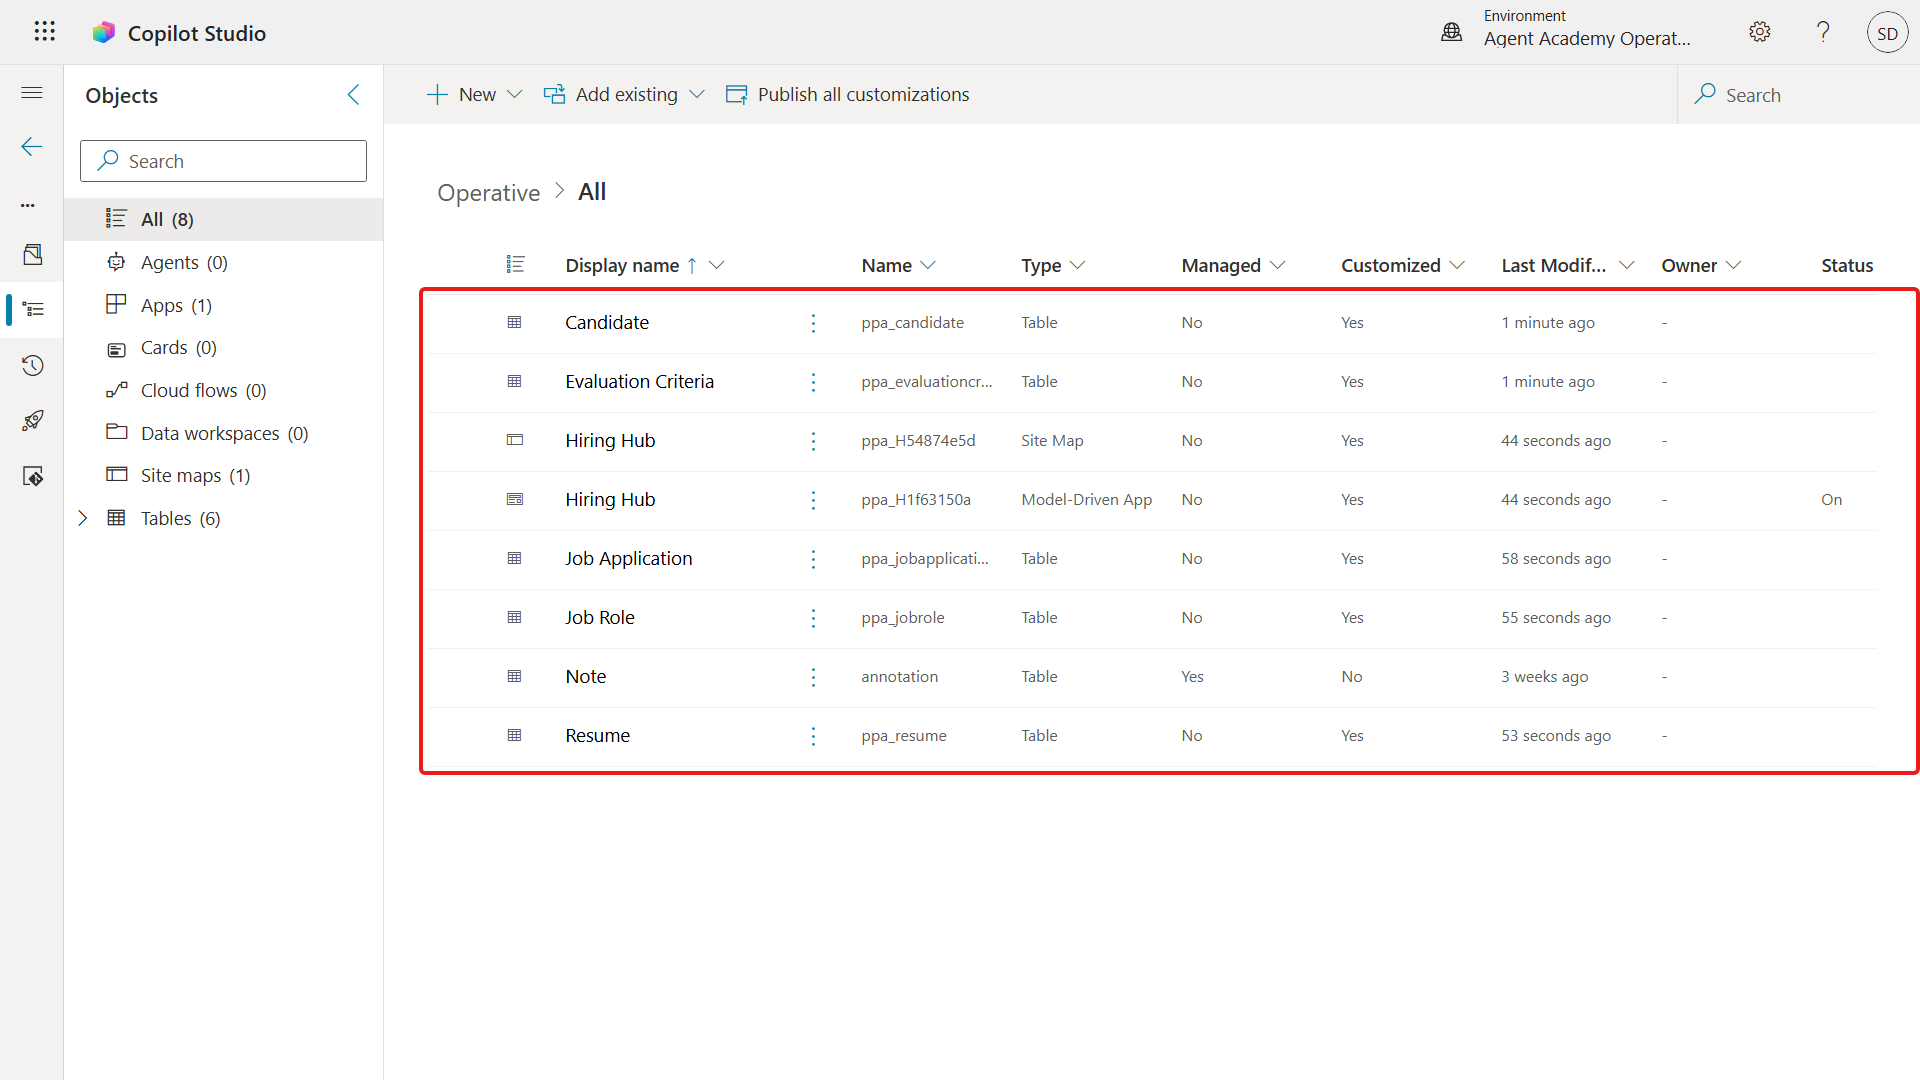Open more options for Hiring Hub Site Map

click(x=813, y=441)
